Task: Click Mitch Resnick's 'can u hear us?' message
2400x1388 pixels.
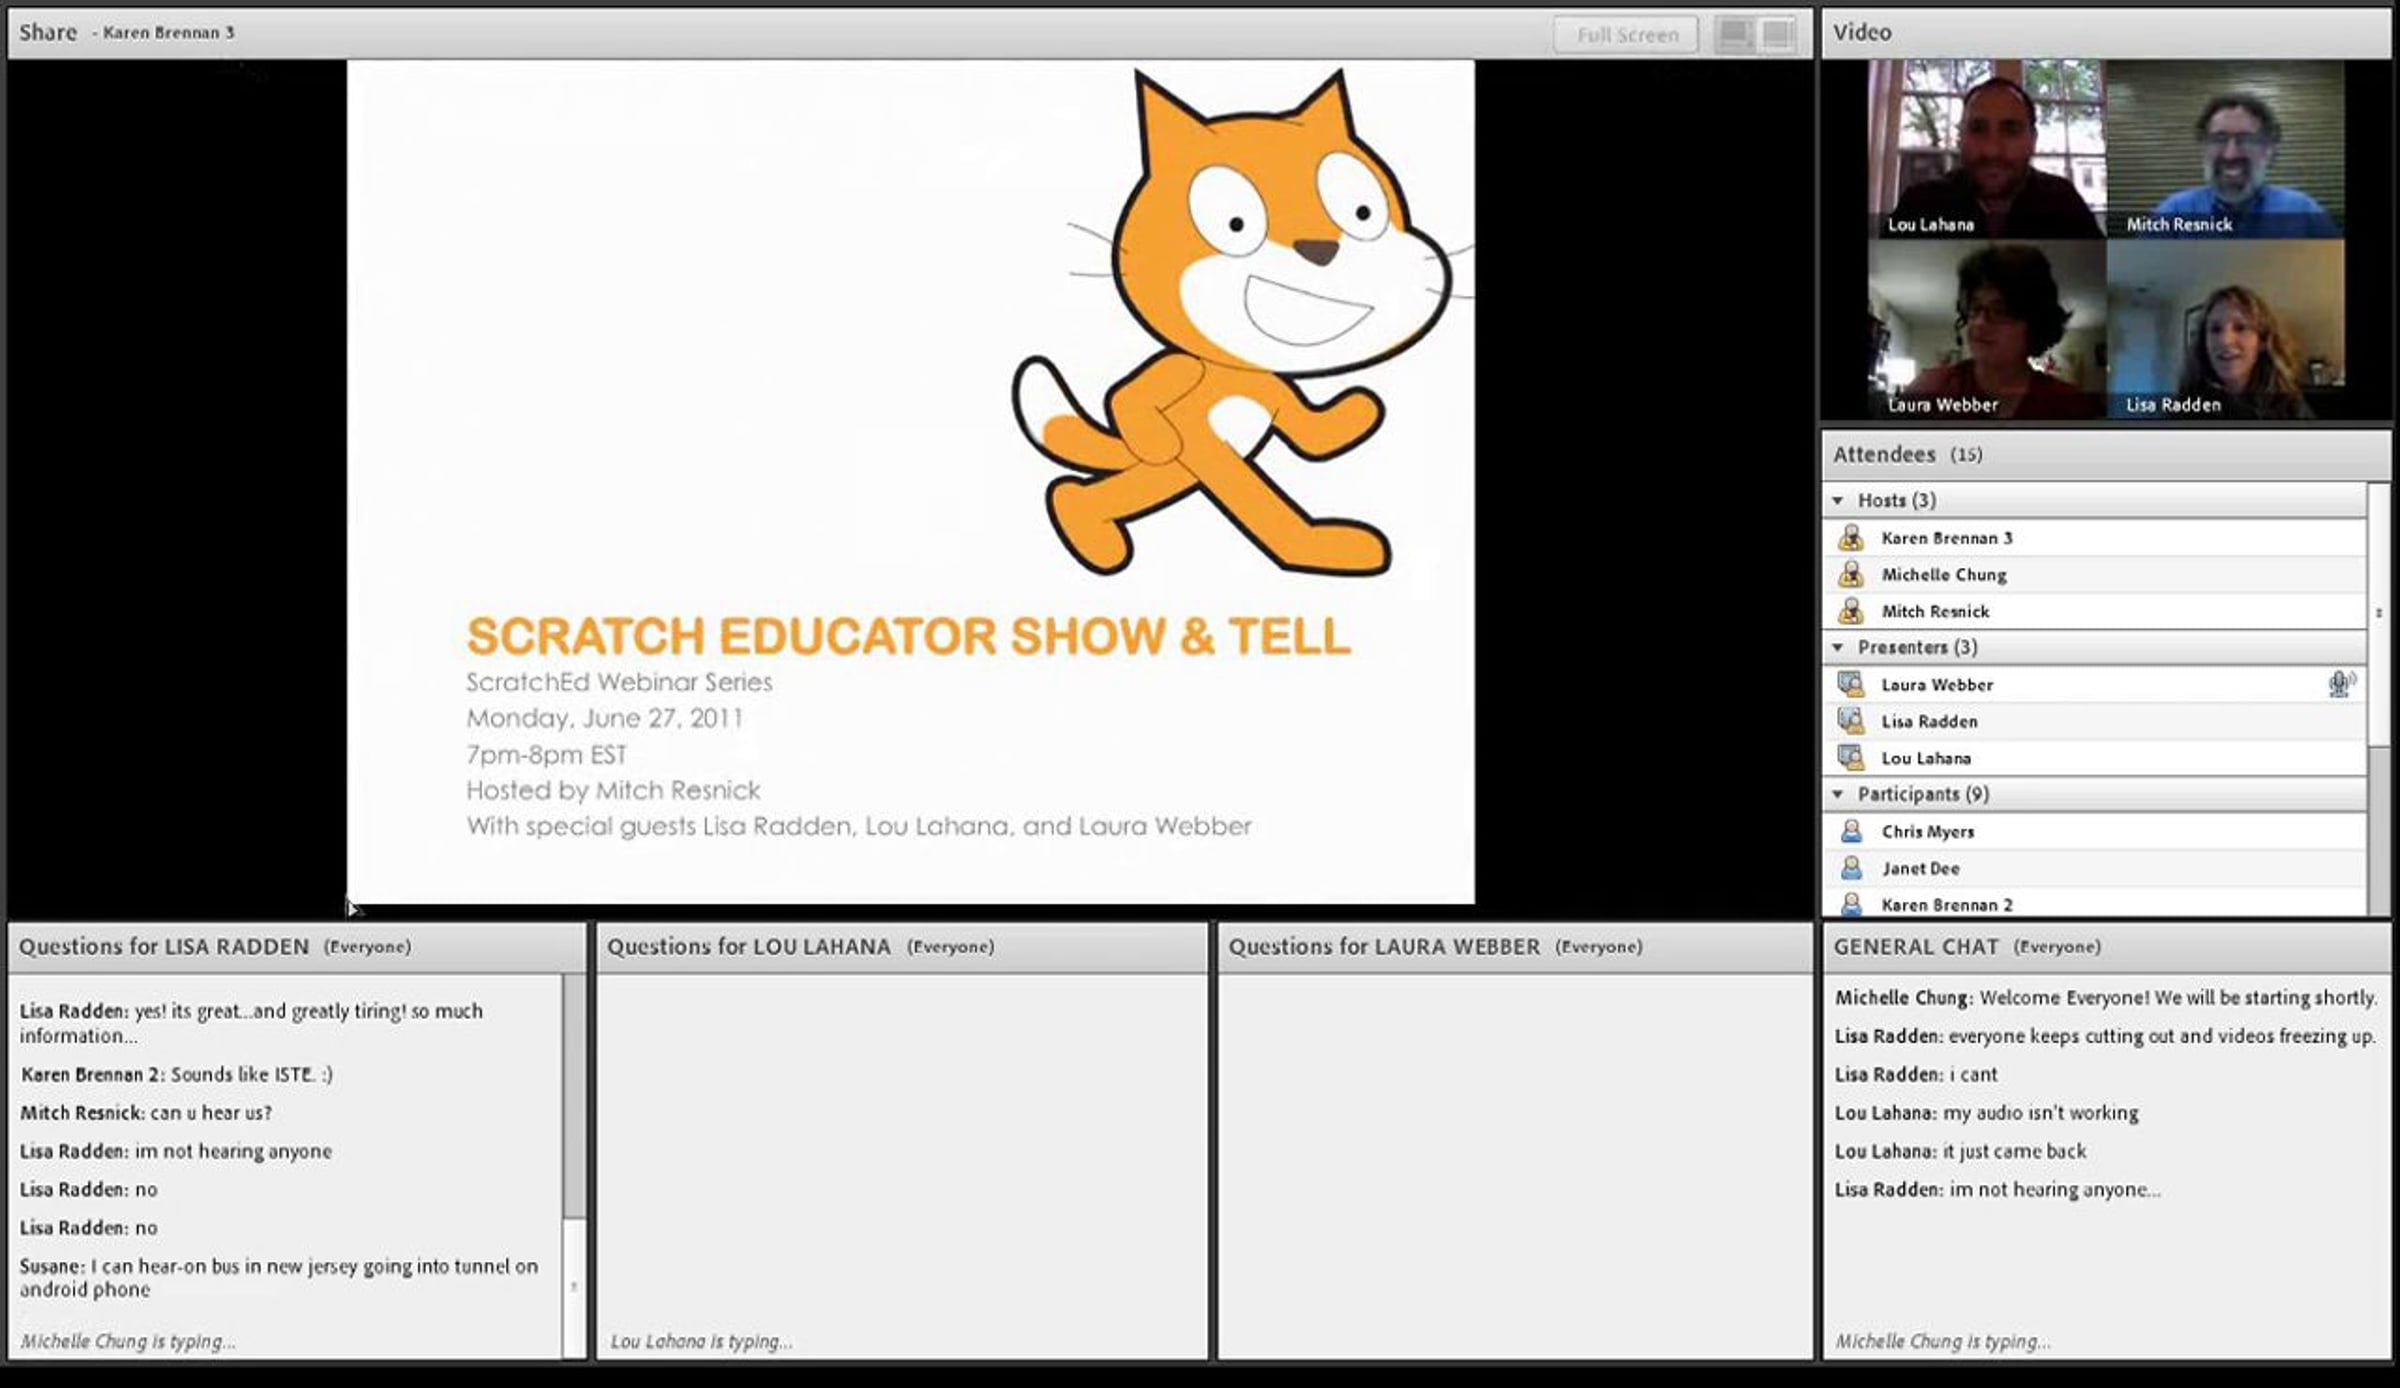Action: tap(145, 1112)
